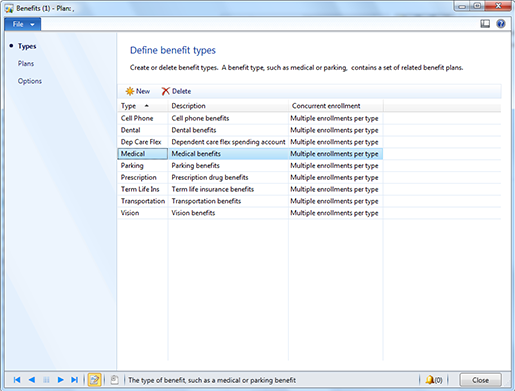
Task: Select the Types navigation item
Action: point(27,46)
